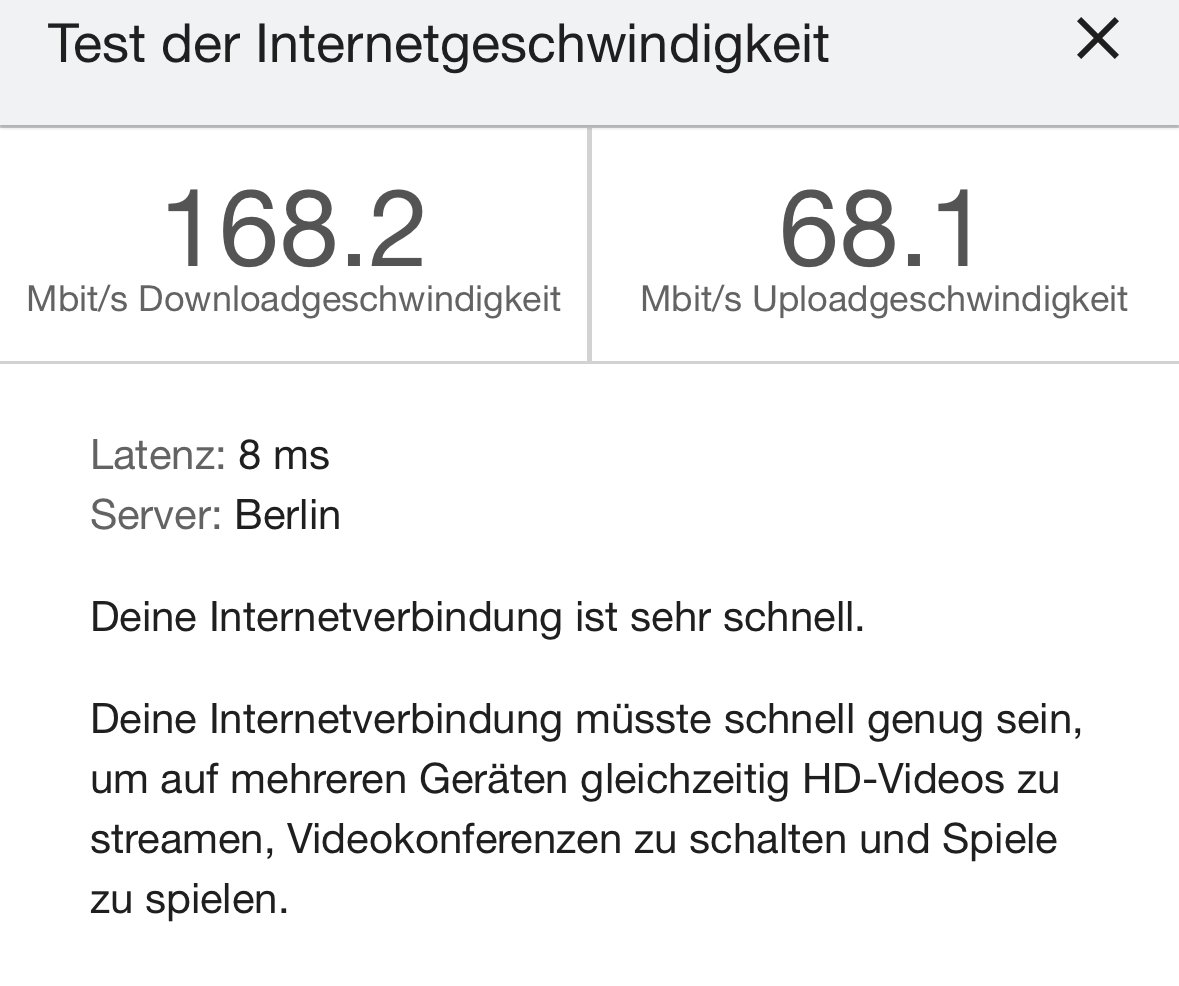Image resolution: width=1179 pixels, height=986 pixels.
Task: Click the 'Server:' label
Action: tap(155, 515)
